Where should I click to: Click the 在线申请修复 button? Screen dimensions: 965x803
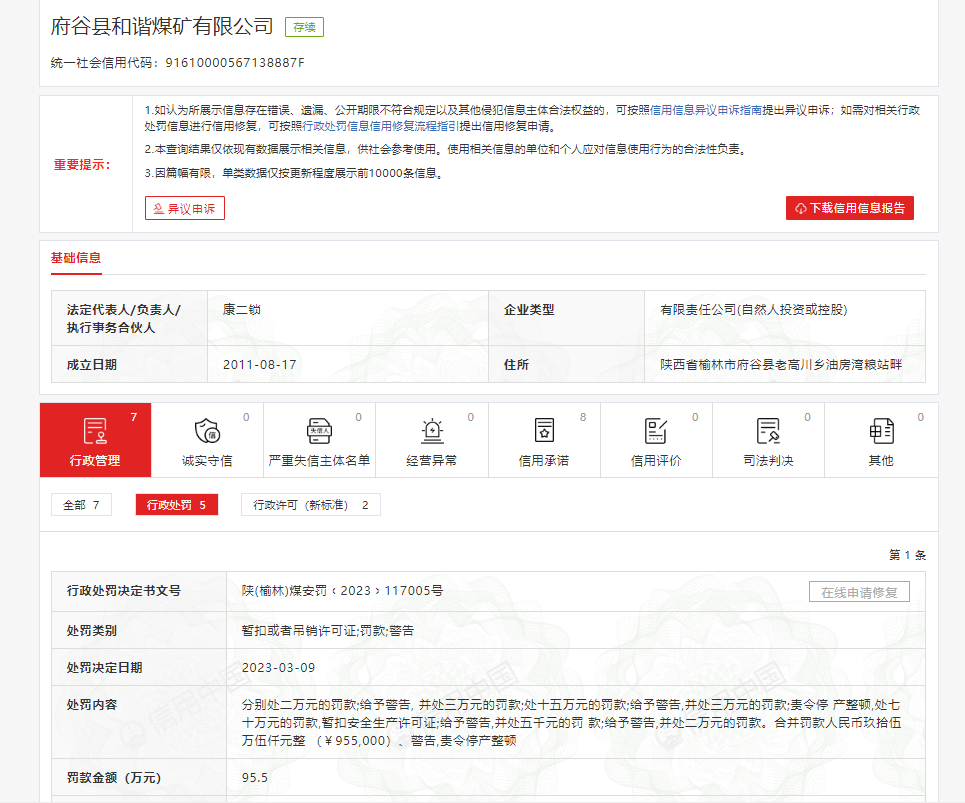[859, 592]
